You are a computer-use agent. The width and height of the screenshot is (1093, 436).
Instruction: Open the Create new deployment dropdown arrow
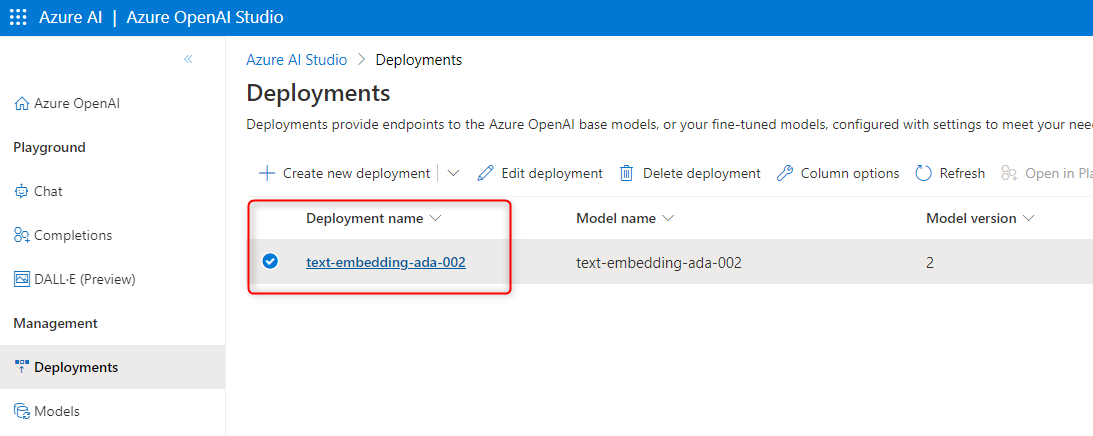(453, 173)
